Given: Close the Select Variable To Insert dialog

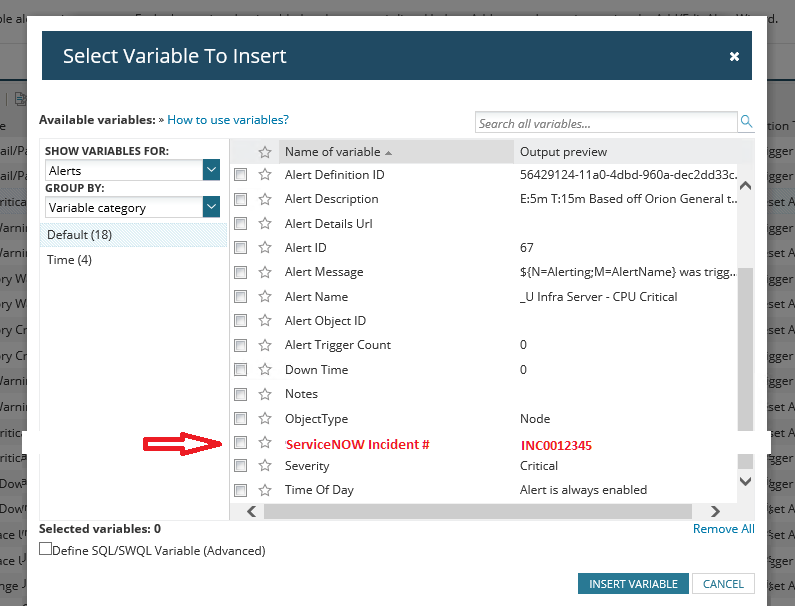Looking at the screenshot, I should tap(734, 56).
